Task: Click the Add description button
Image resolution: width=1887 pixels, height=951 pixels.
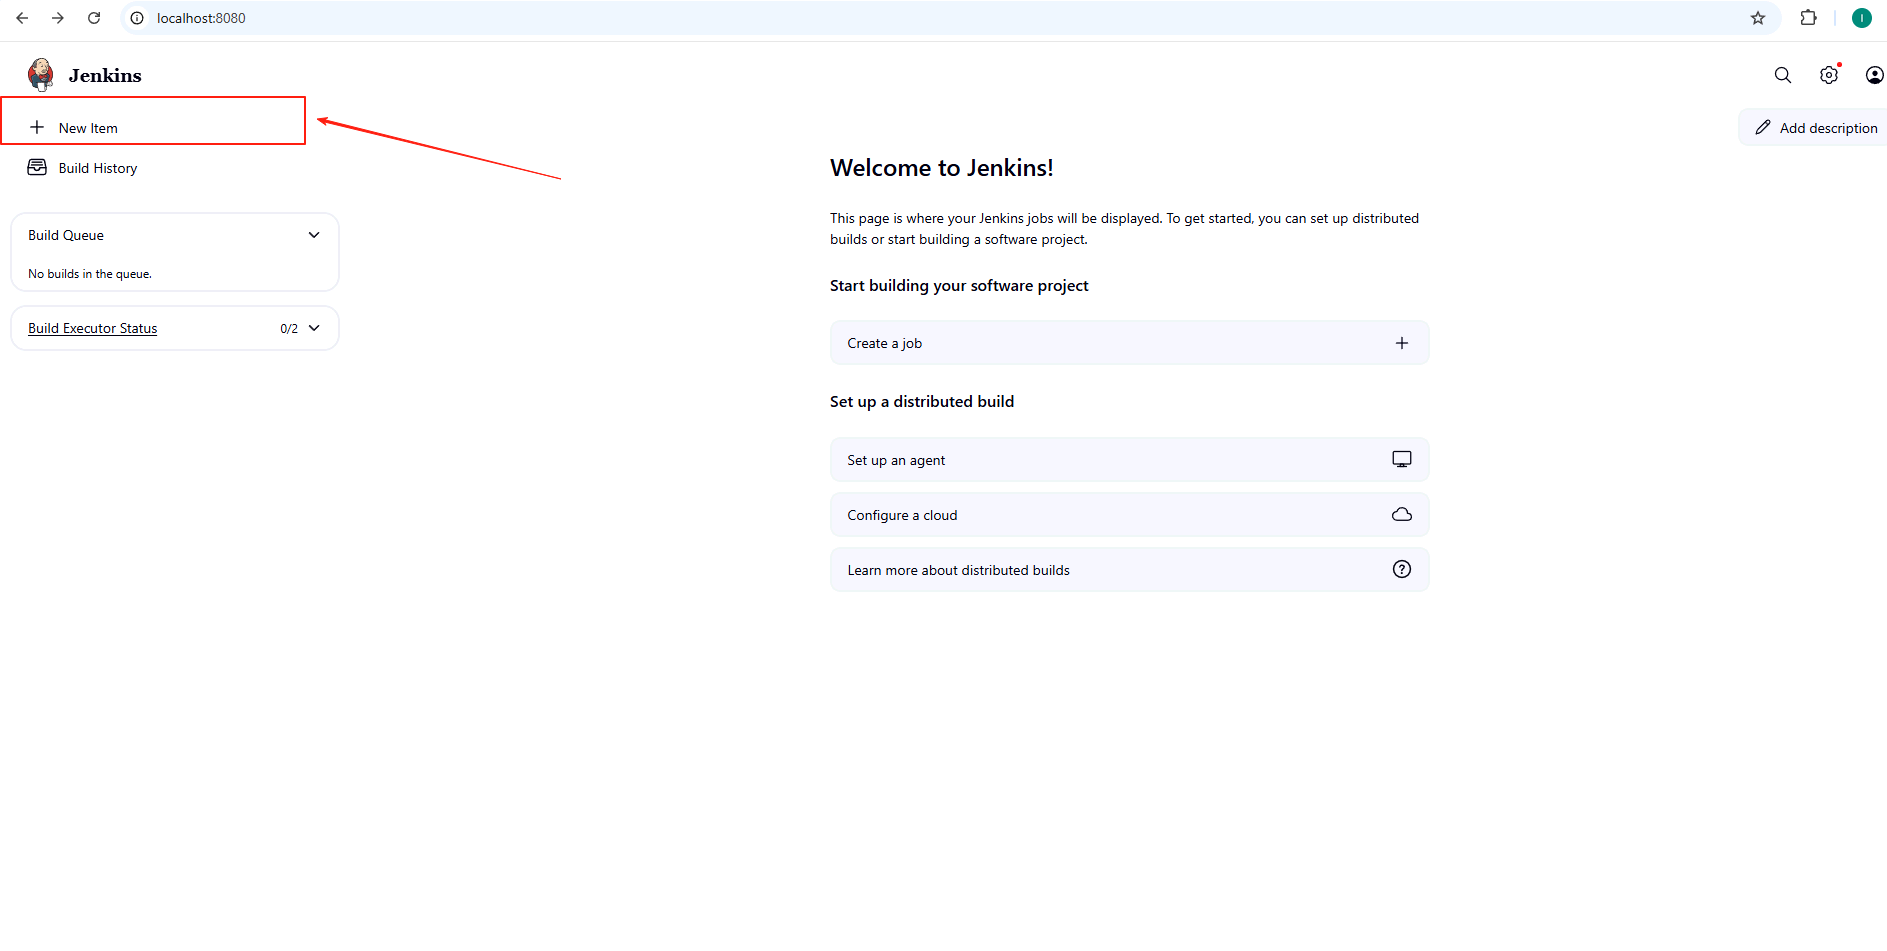Action: [x=1814, y=127]
